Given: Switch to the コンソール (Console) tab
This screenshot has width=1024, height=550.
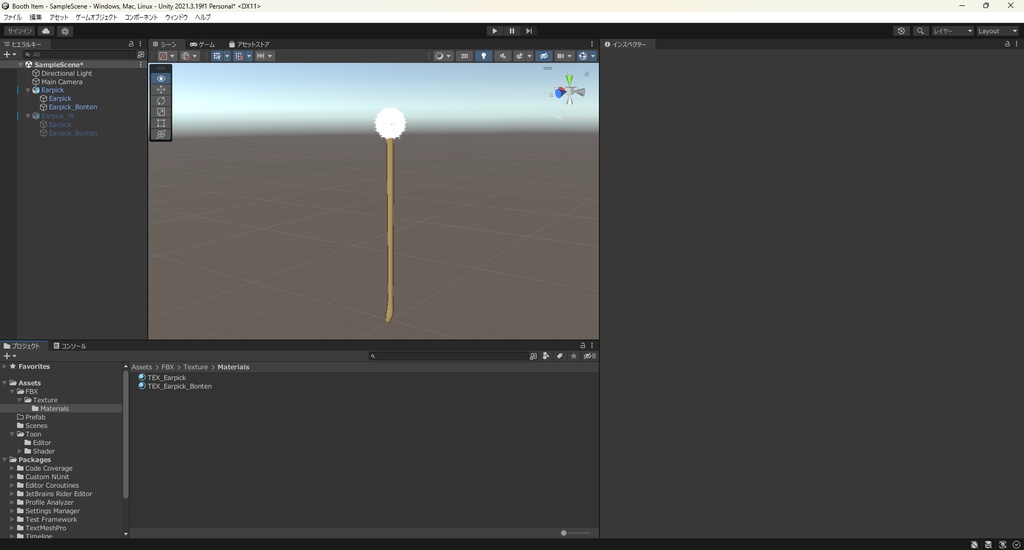Looking at the screenshot, I should coord(70,346).
